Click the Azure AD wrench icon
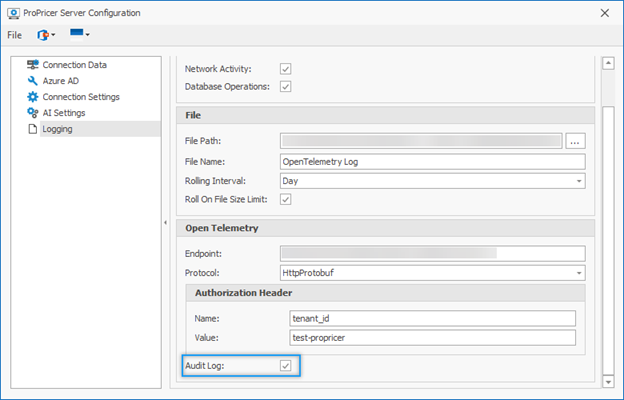The image size is (624, 400). (x=33, y=81)
